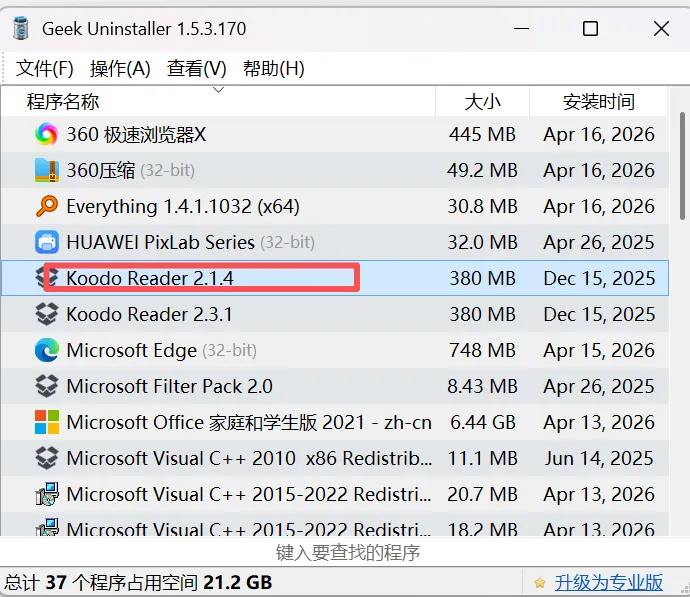Click the 49.2 MB size cell
This screenshot has height=597, width=690.
click(482, 170)
